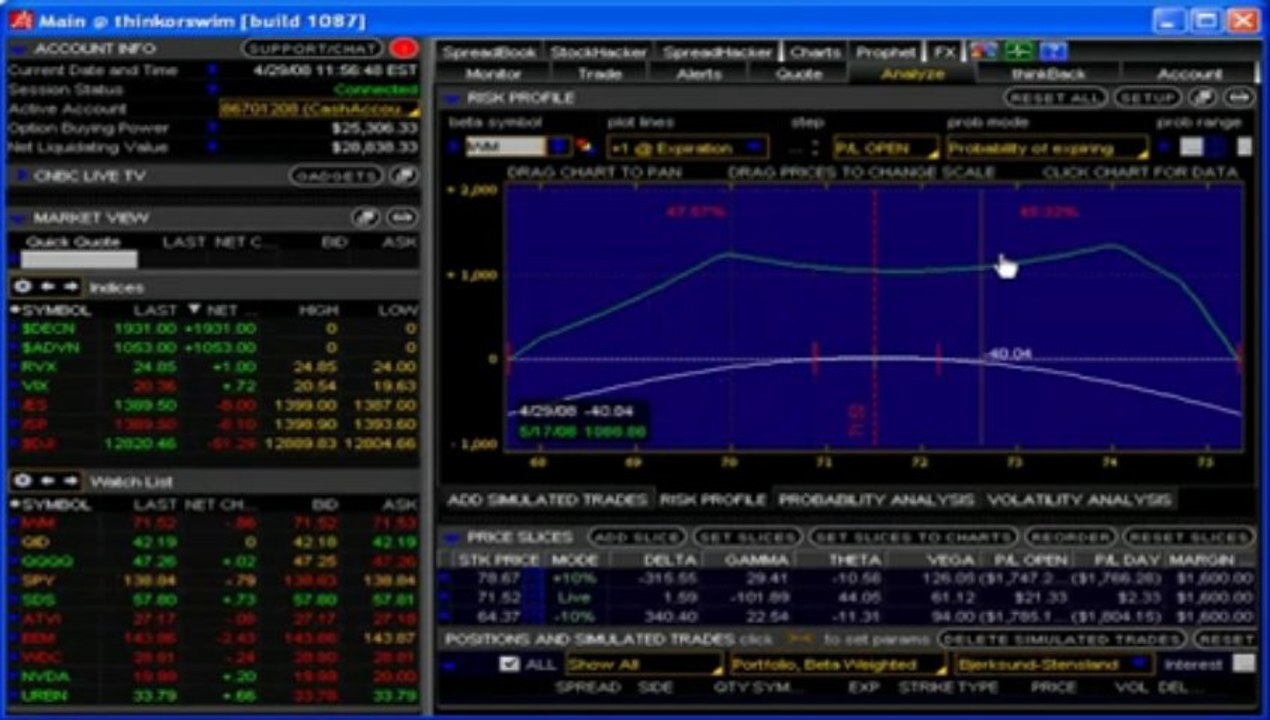This screenshot has height=720, width=1270.
Task: Click the Reset Slices button
Action: [1188, 537]
